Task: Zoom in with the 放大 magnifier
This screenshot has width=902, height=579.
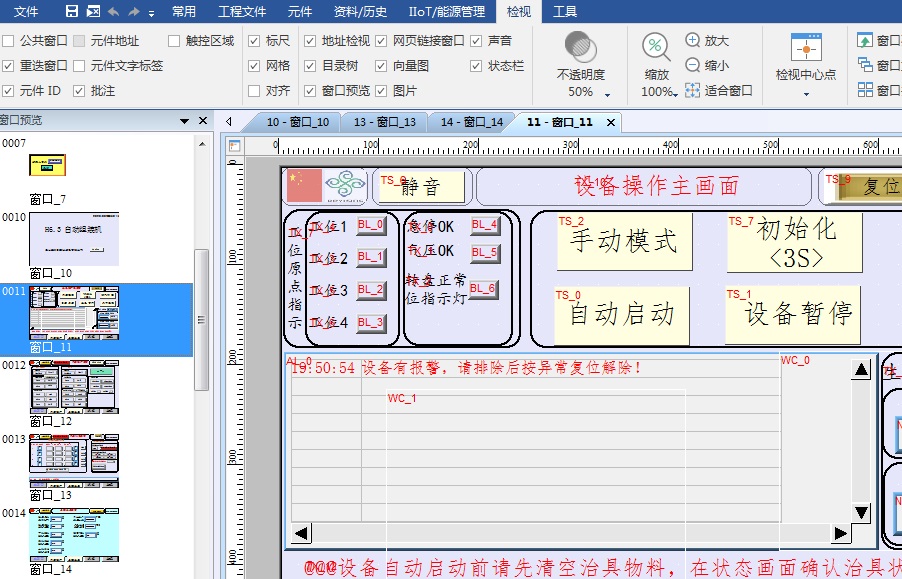Action: tap(693, 41)
